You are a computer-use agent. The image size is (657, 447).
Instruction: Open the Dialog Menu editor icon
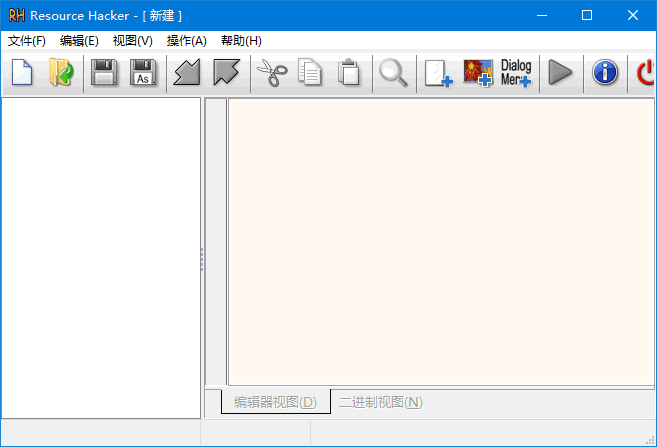(516, 73)
